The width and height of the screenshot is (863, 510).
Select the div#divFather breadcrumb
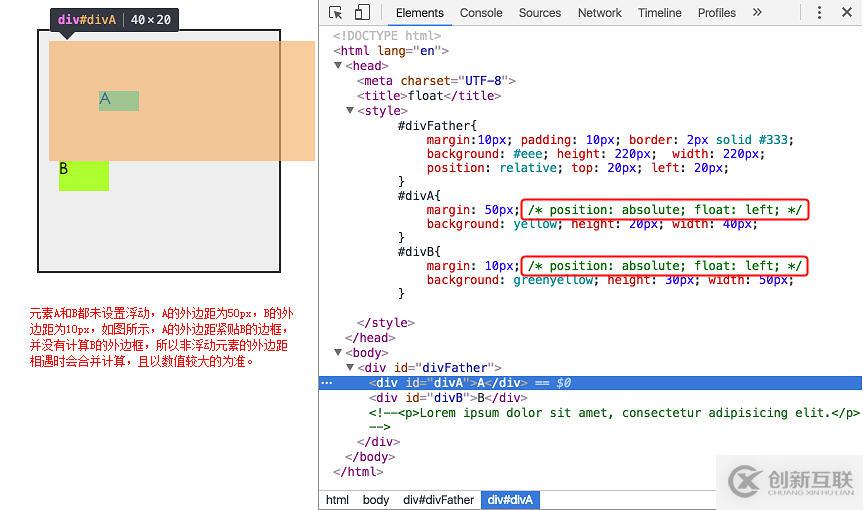click(x=438, y=500)
